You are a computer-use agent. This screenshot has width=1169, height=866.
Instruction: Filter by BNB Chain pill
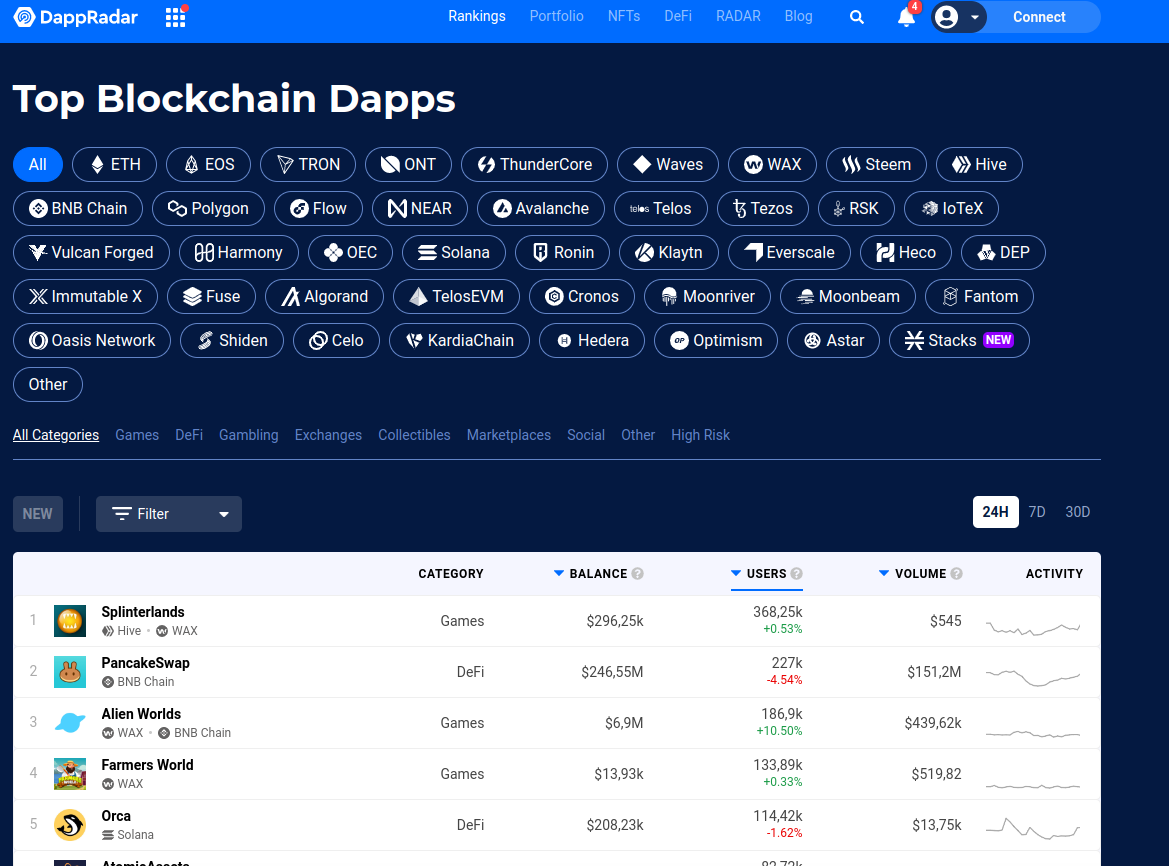pos(78,209)
